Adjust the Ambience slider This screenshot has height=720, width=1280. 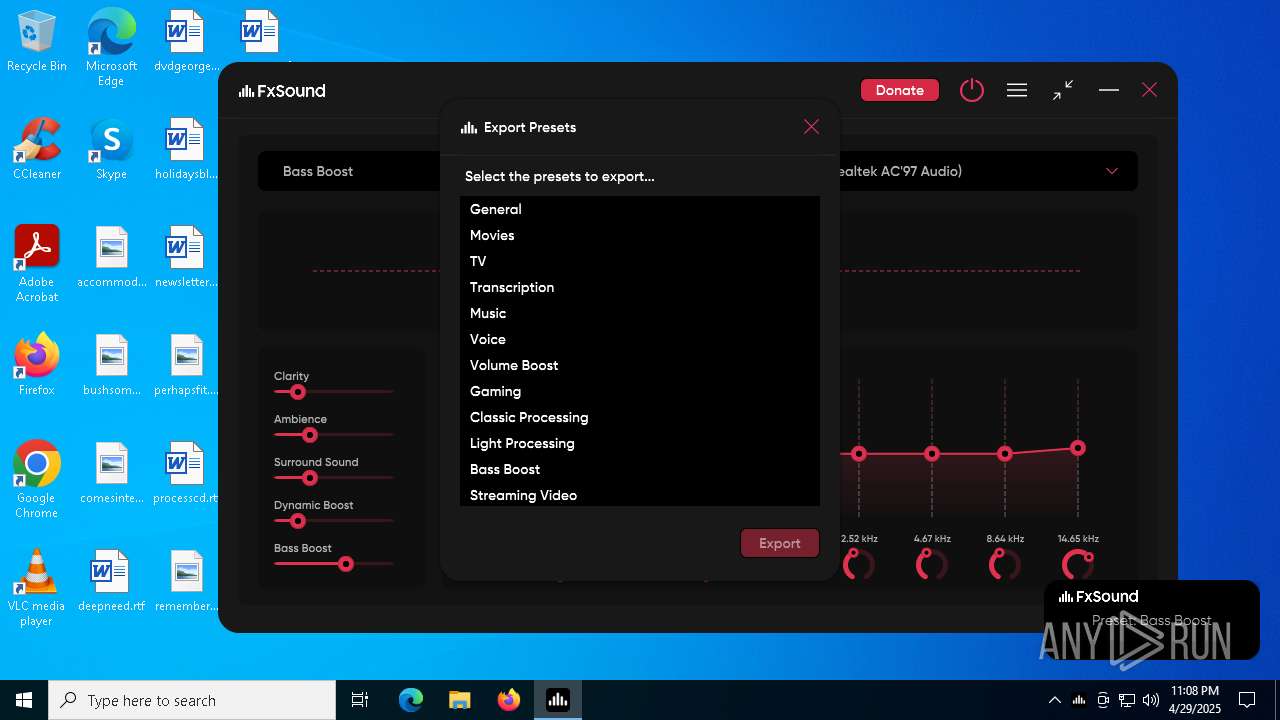point(310,435)
